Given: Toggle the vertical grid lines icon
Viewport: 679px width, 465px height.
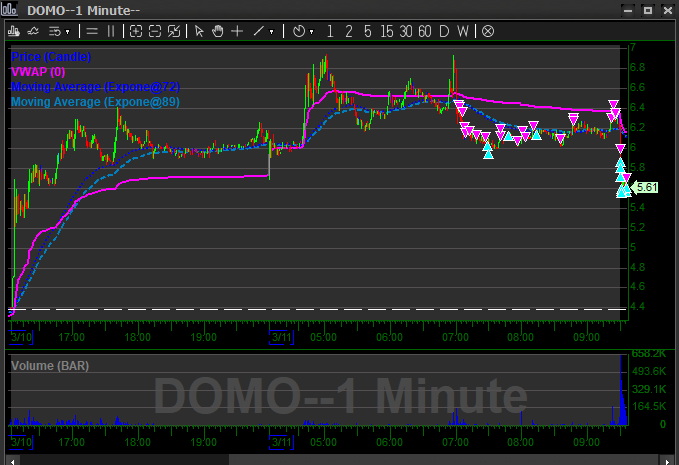Looking at the screenshot, I should pyautogui.click(x=111, y=31).
